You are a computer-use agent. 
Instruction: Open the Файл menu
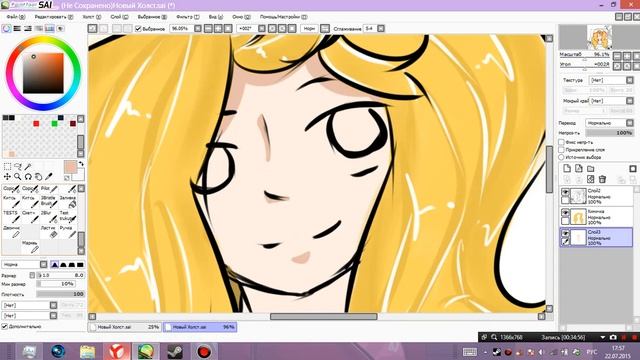coord(16,17)
